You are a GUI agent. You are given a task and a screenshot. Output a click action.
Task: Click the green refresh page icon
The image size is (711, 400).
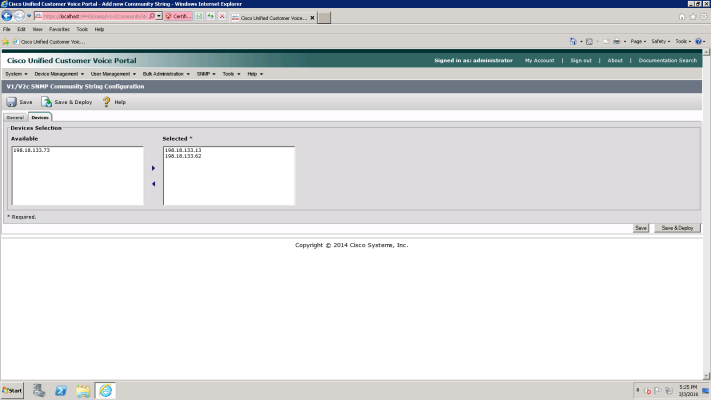210,16
